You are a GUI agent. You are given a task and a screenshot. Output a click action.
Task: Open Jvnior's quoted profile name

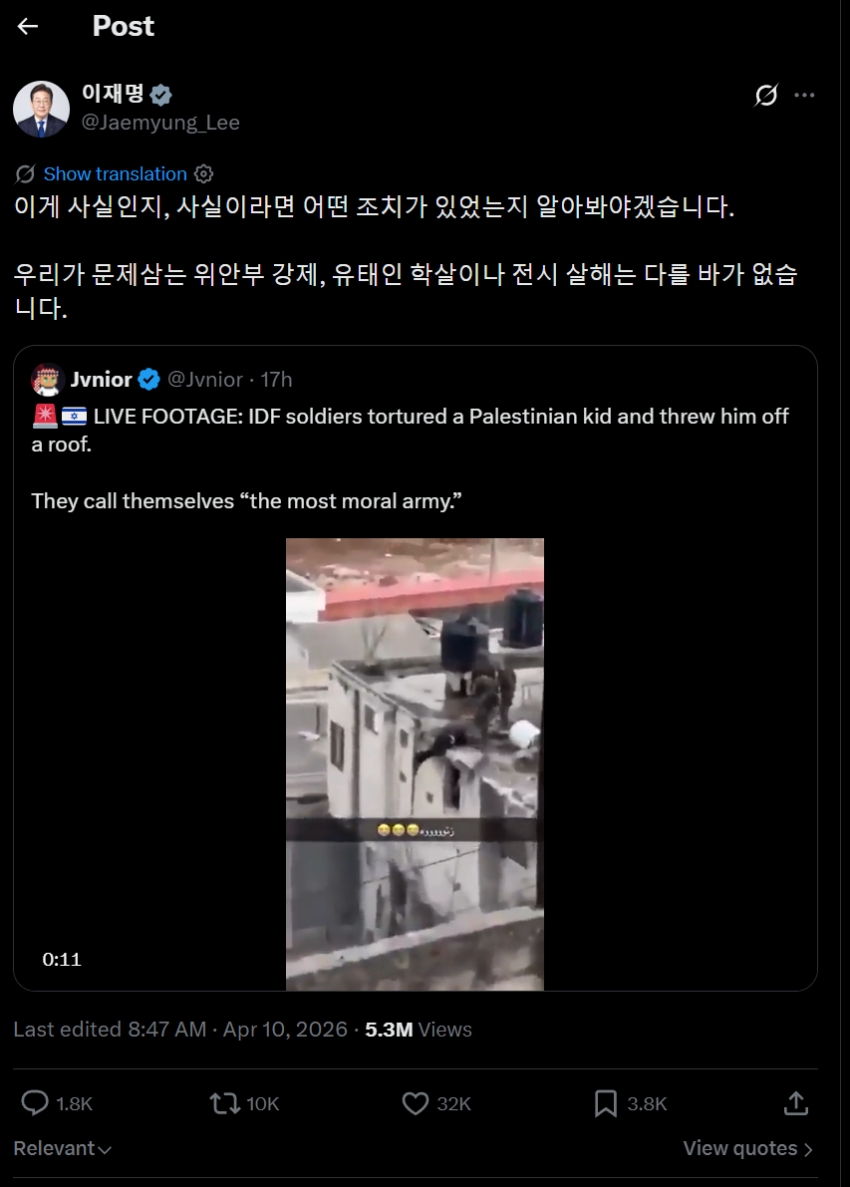pyautogui.click(x=101, y=379)
